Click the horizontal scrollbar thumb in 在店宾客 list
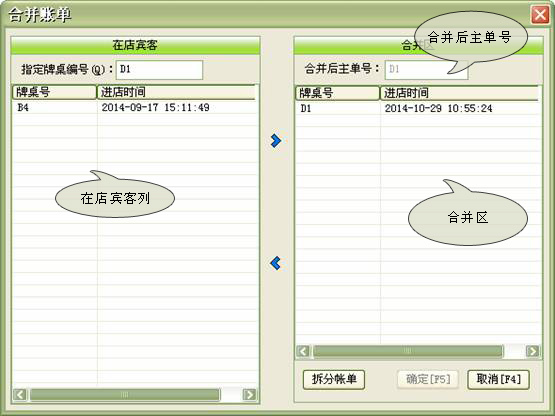The height and width of the screenshot is (416, 555). (x=125, y=394)
